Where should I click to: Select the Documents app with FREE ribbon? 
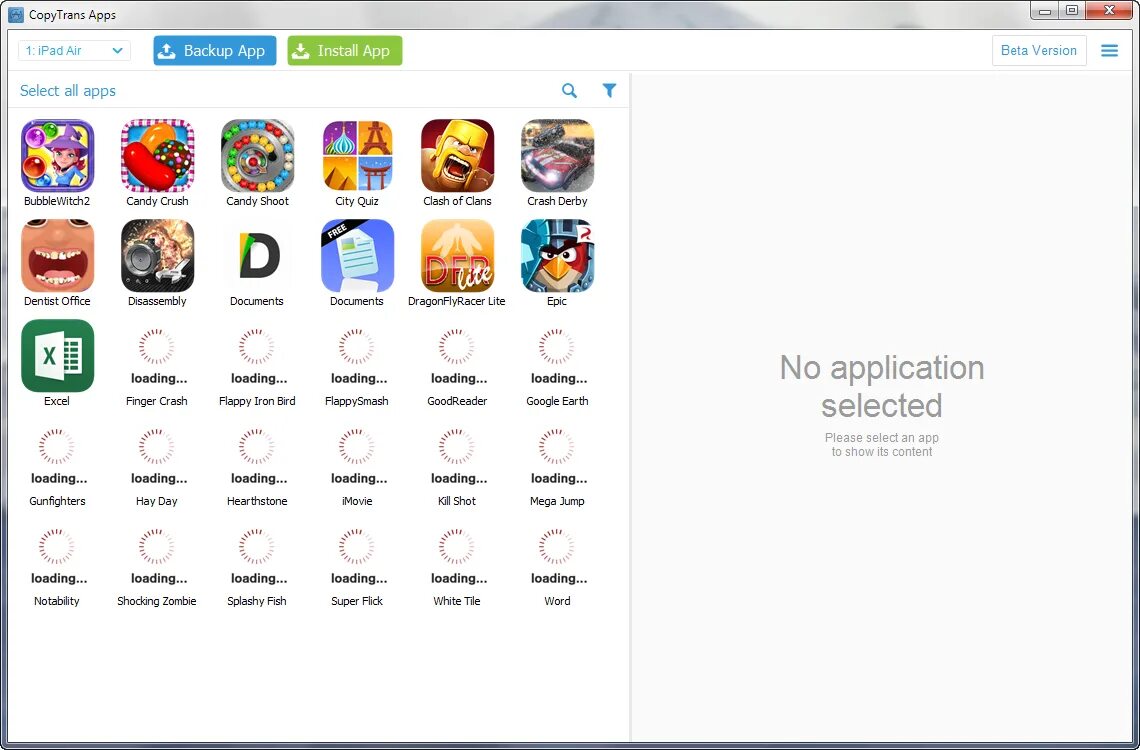(x=357, y=256)
